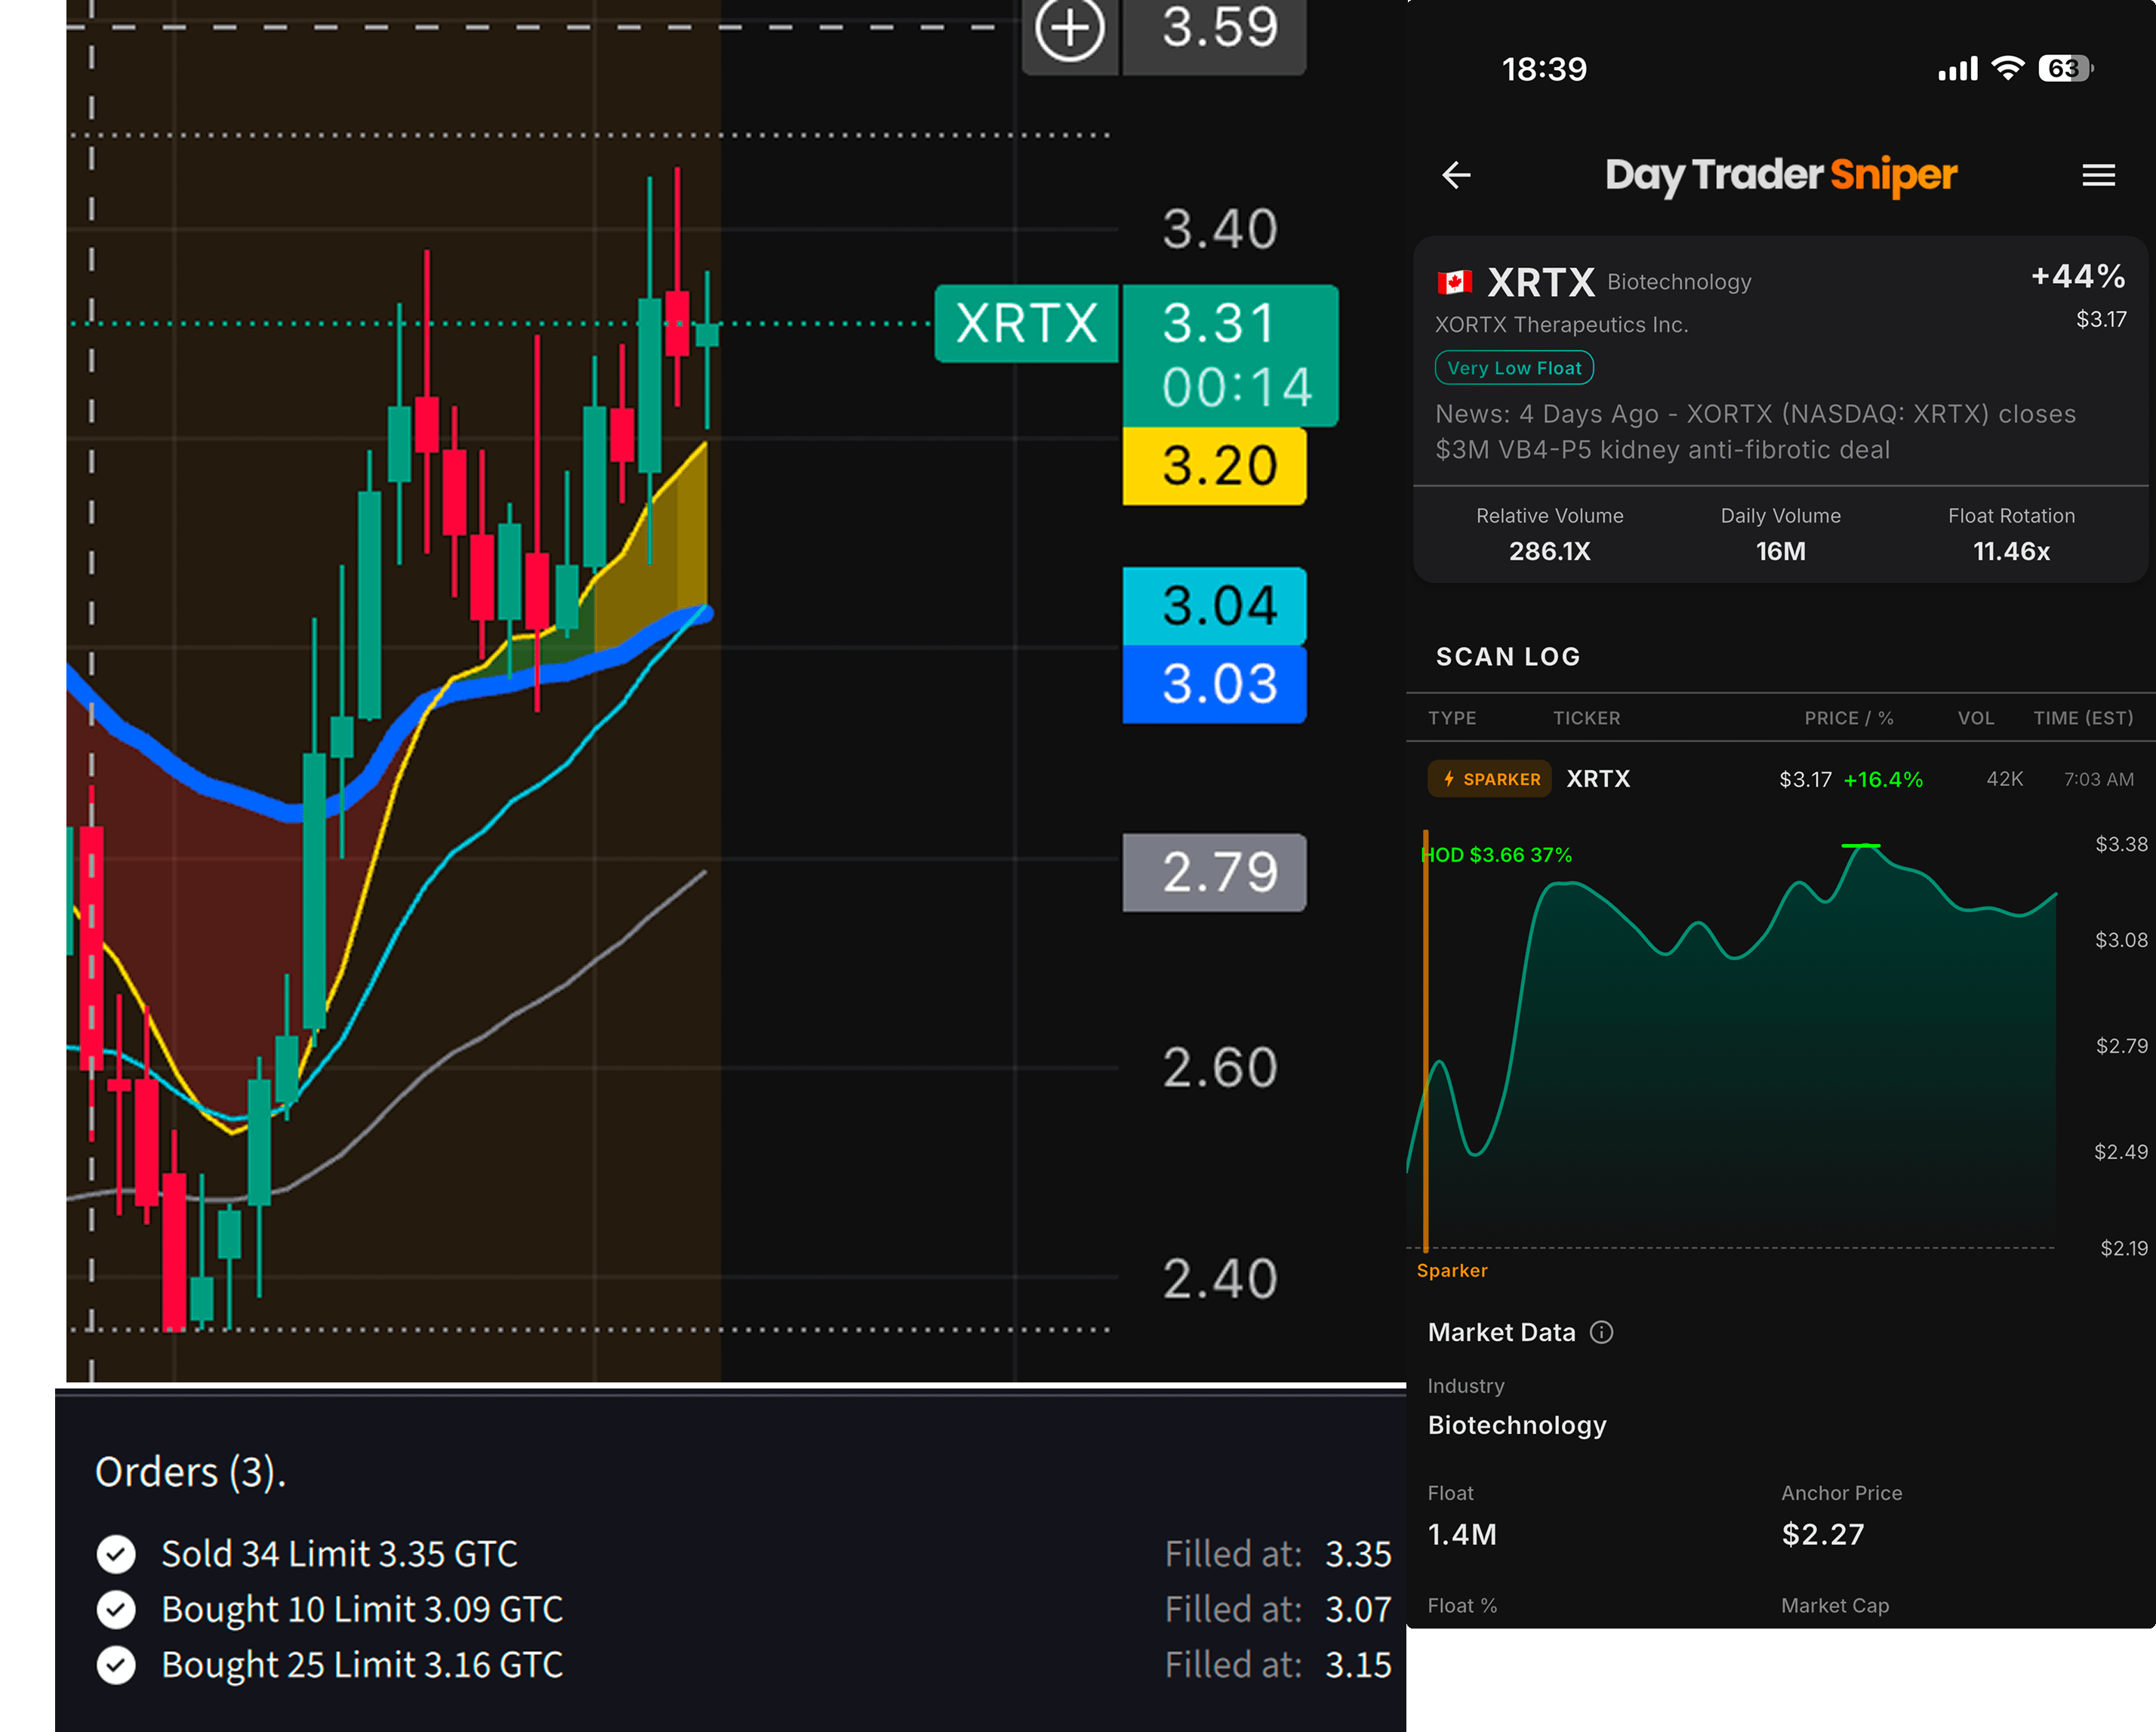Click checkmark for Bought 25 Limit order

[116, 1665]
